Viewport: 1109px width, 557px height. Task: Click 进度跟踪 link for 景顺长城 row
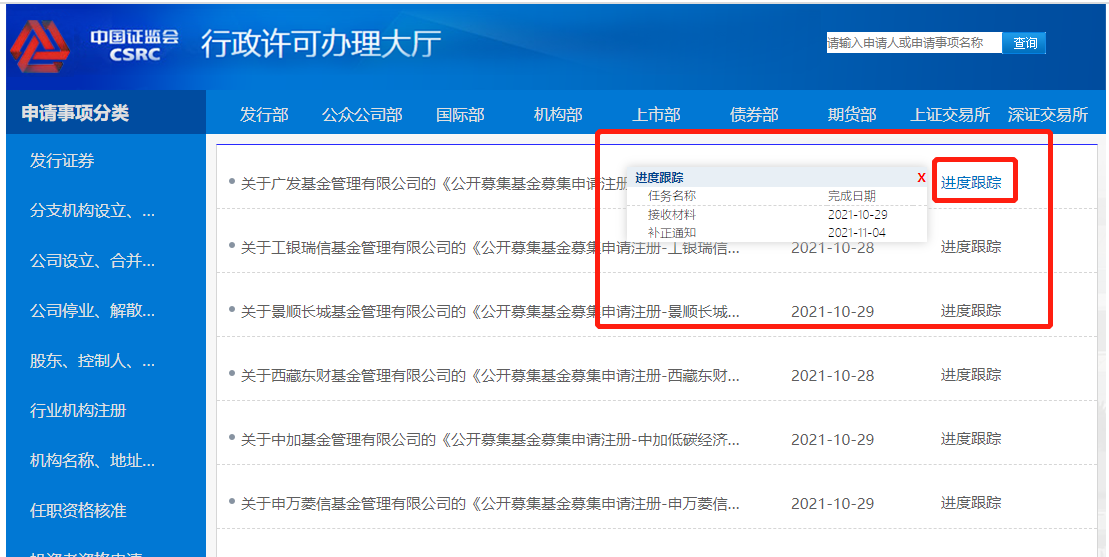tap(971, 310)
